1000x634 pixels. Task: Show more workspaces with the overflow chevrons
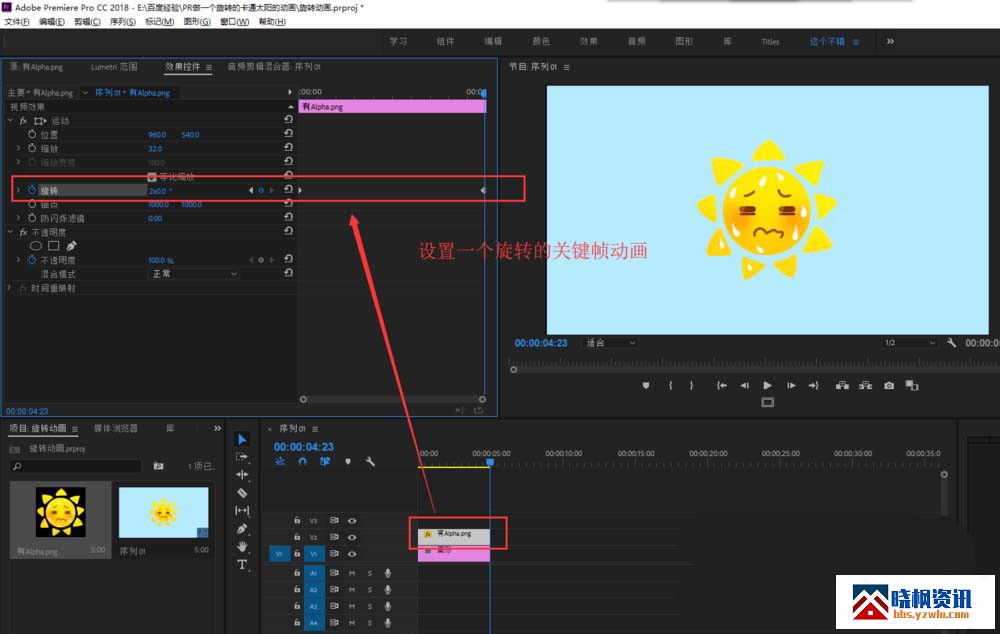pyautogui.click(x=890, y=41)
